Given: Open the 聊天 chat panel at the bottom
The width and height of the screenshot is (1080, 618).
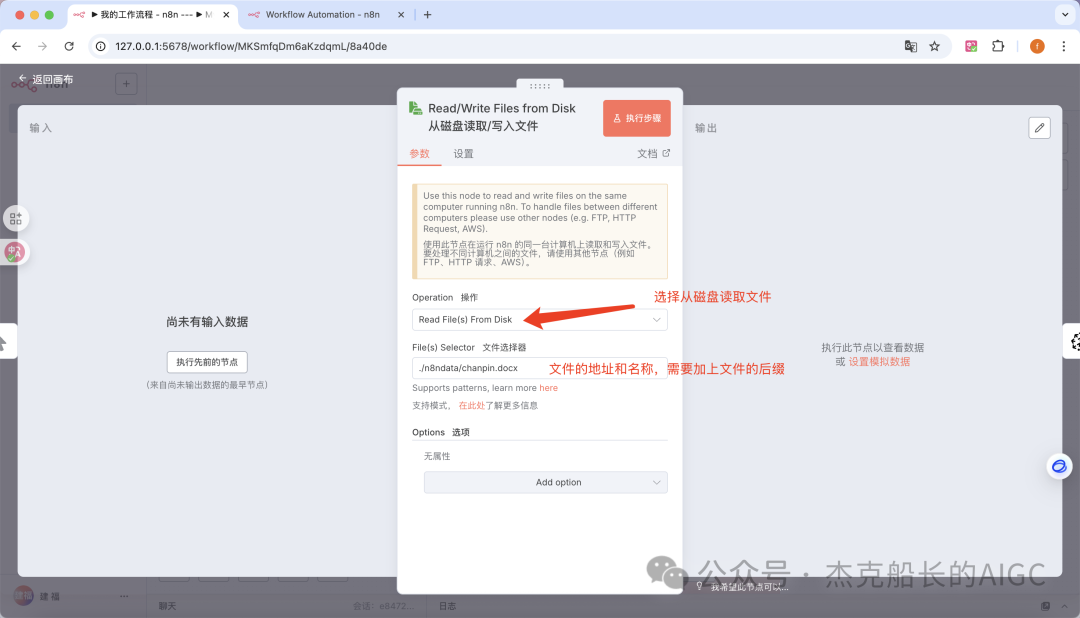Looking at the screenshot, I should (167, 606).
